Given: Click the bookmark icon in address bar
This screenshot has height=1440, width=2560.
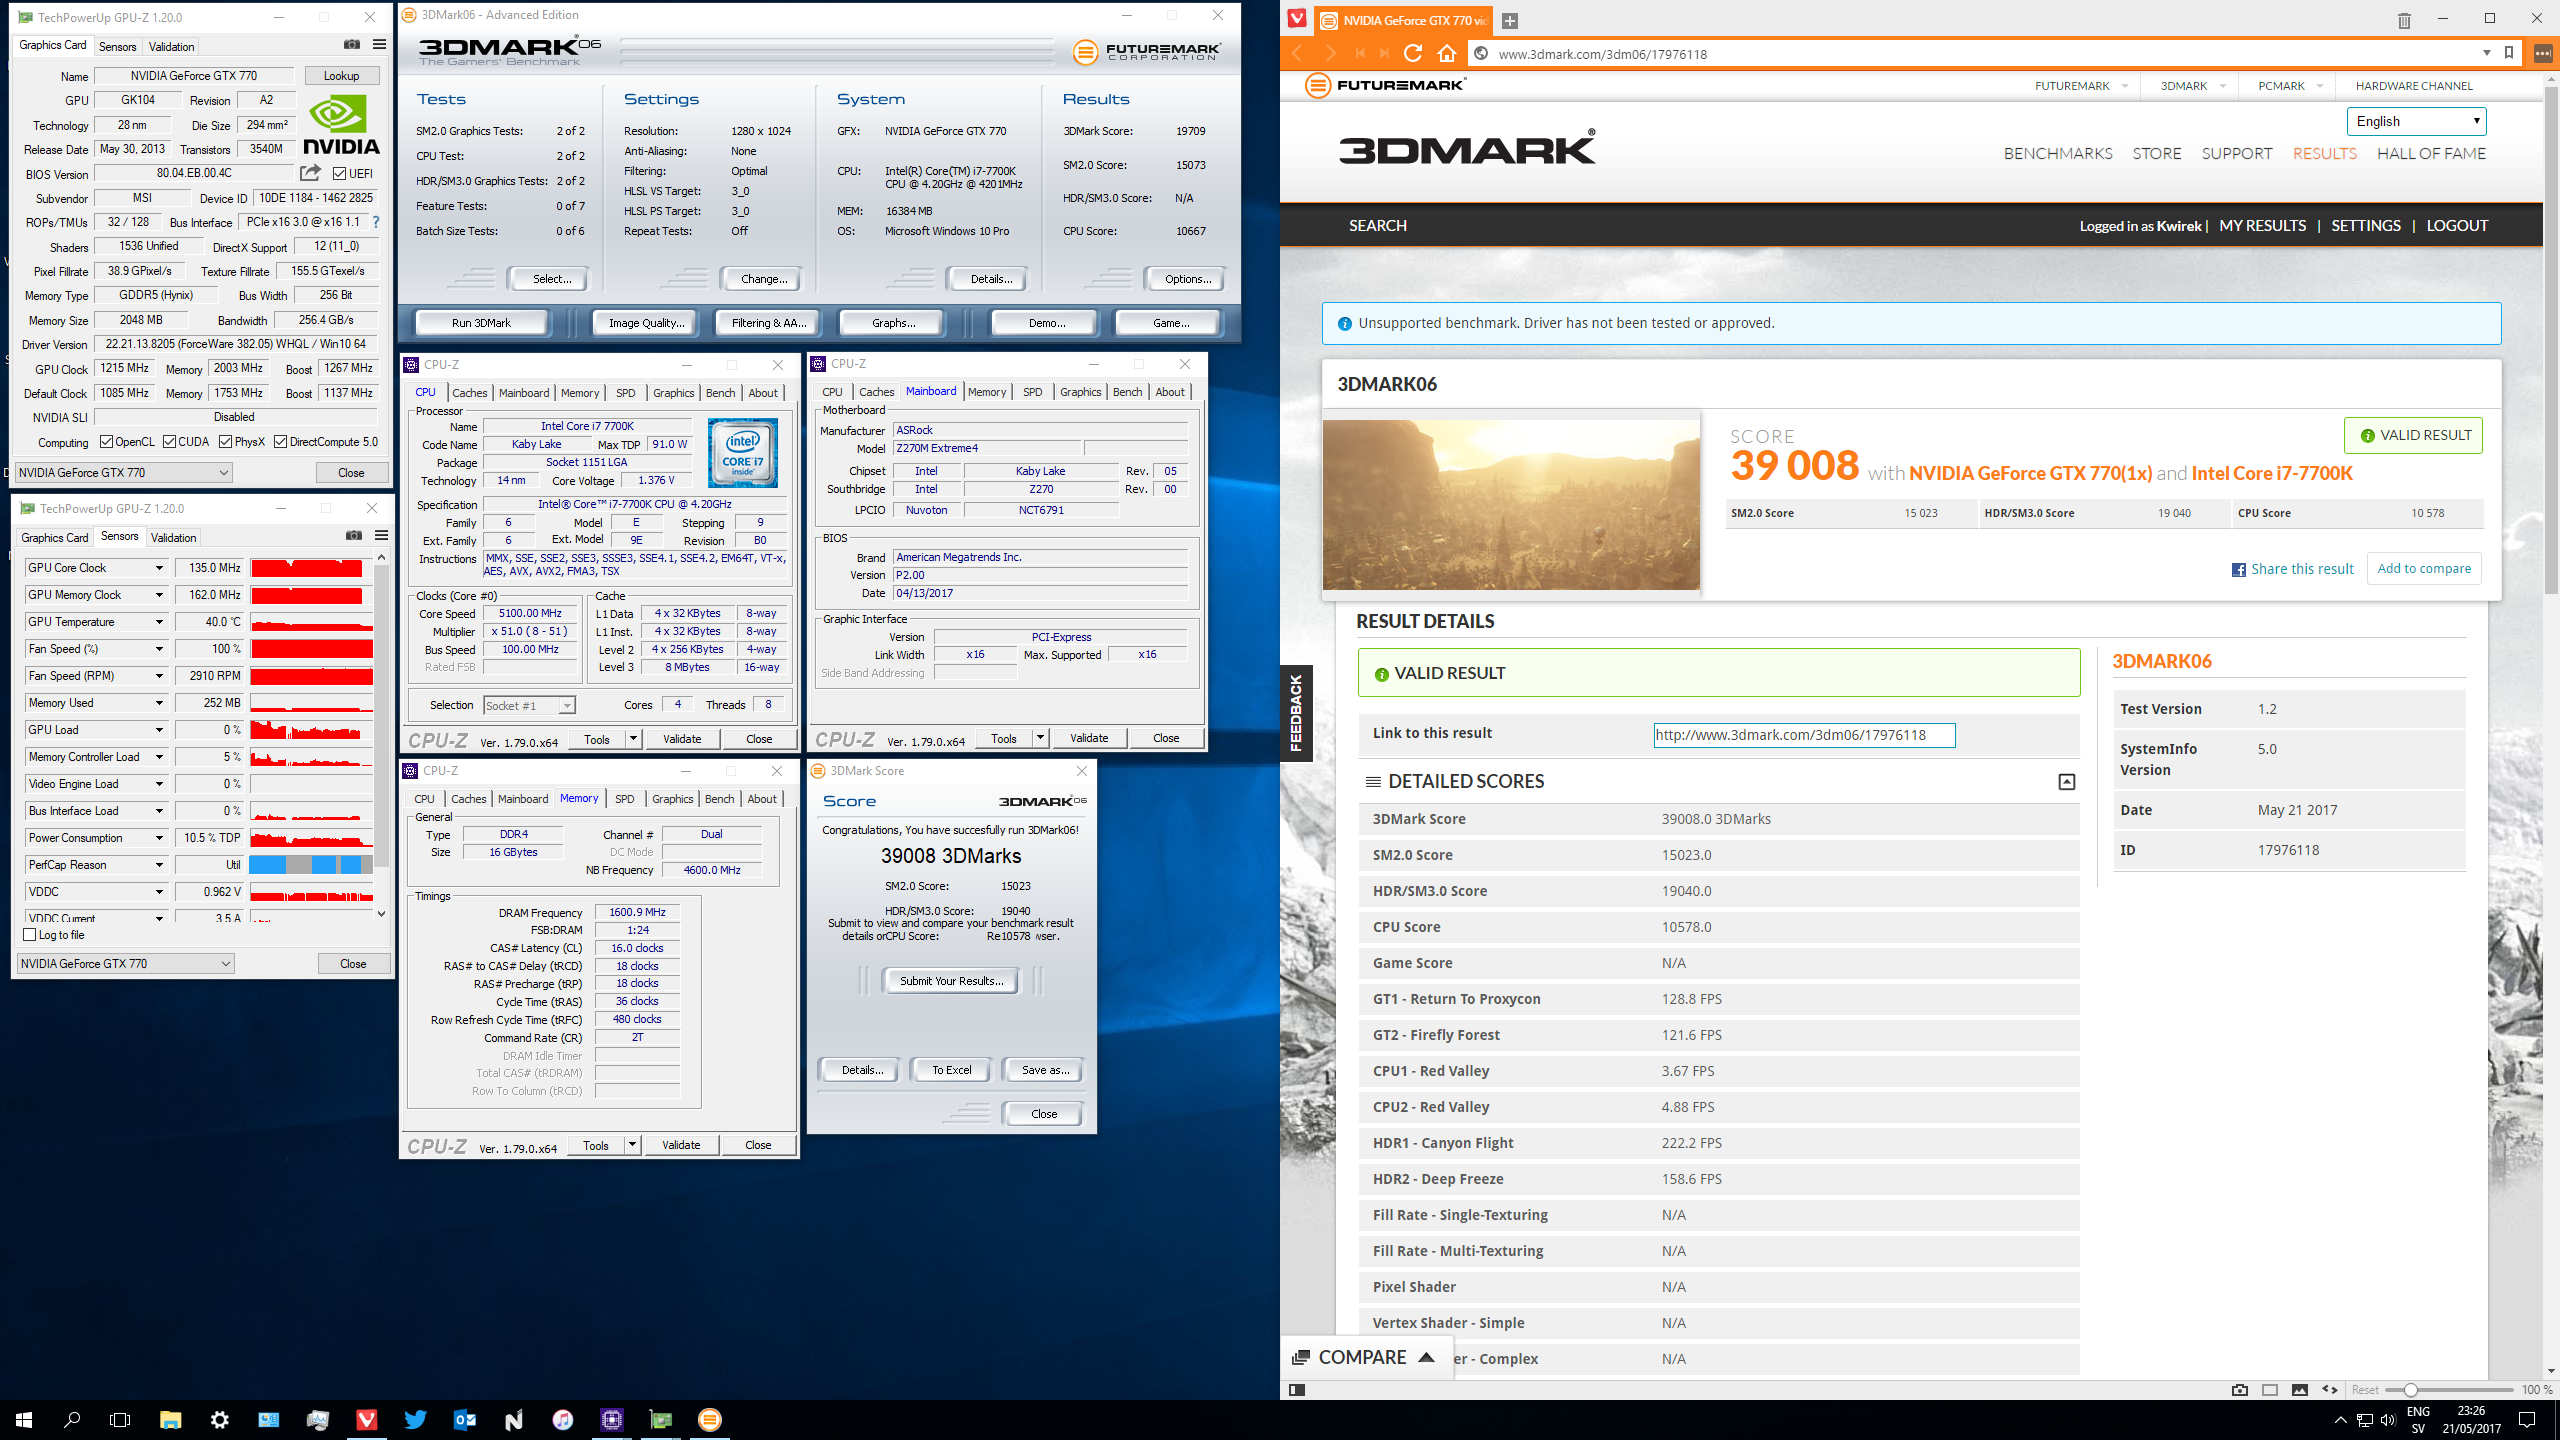Looking at the screenshot, I should click(2509, 53).
